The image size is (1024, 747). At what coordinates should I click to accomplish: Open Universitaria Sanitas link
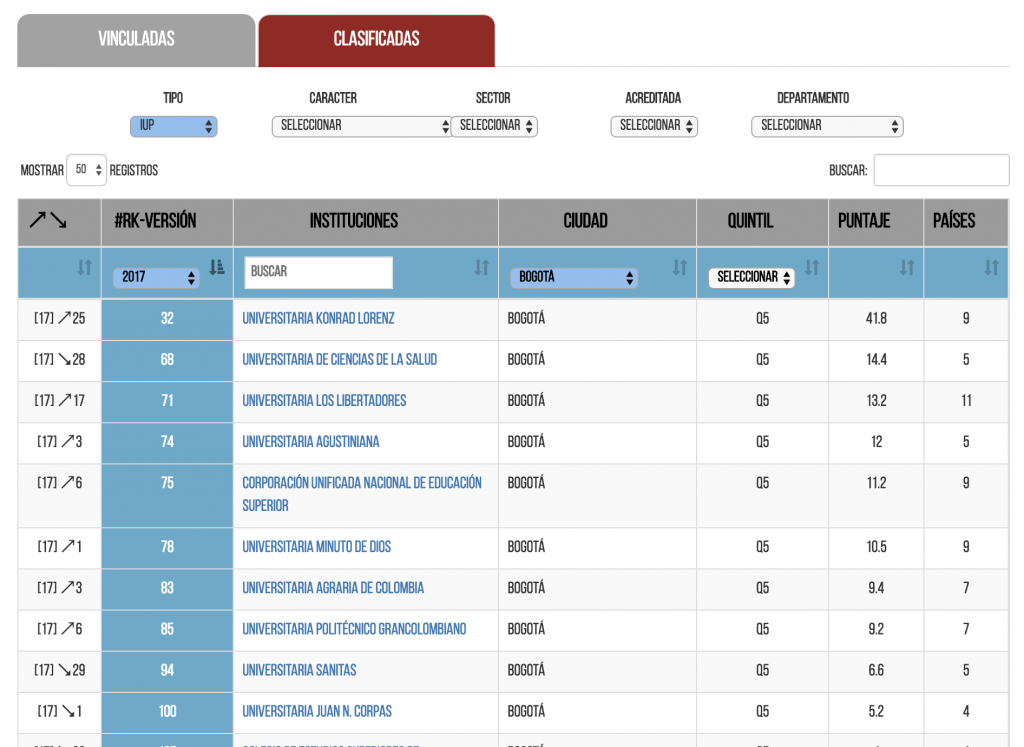(300, 671)
